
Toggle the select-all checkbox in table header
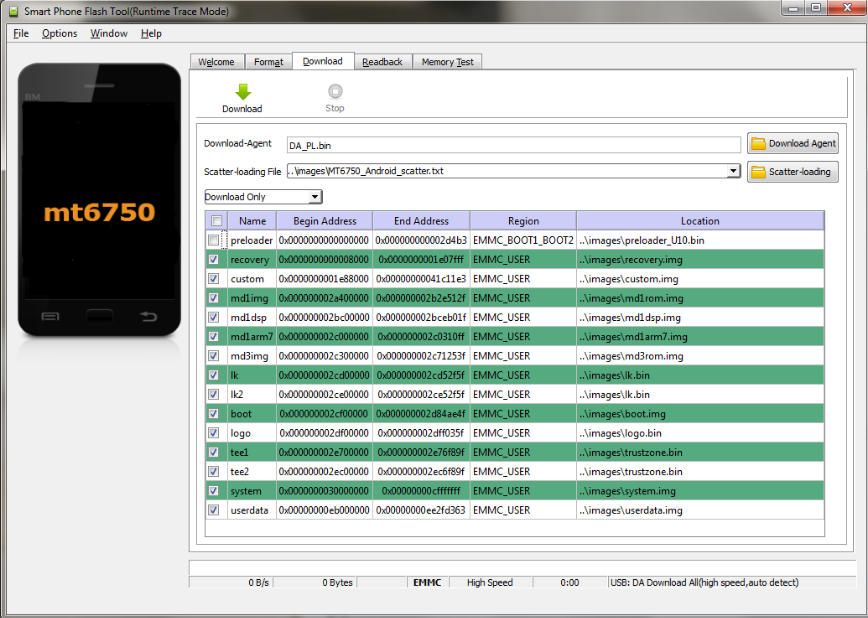coord(214,221)
